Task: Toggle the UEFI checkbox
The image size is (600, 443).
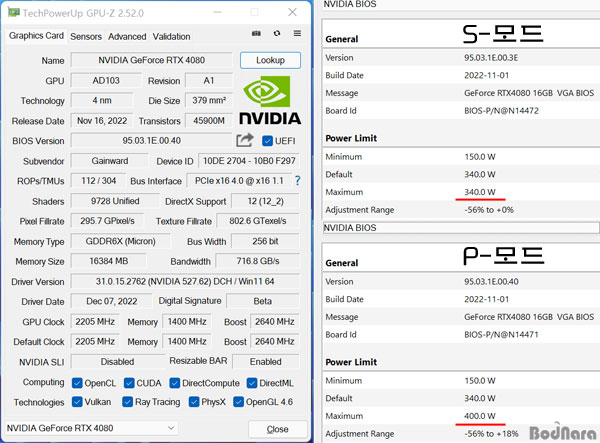Action: 267,141
